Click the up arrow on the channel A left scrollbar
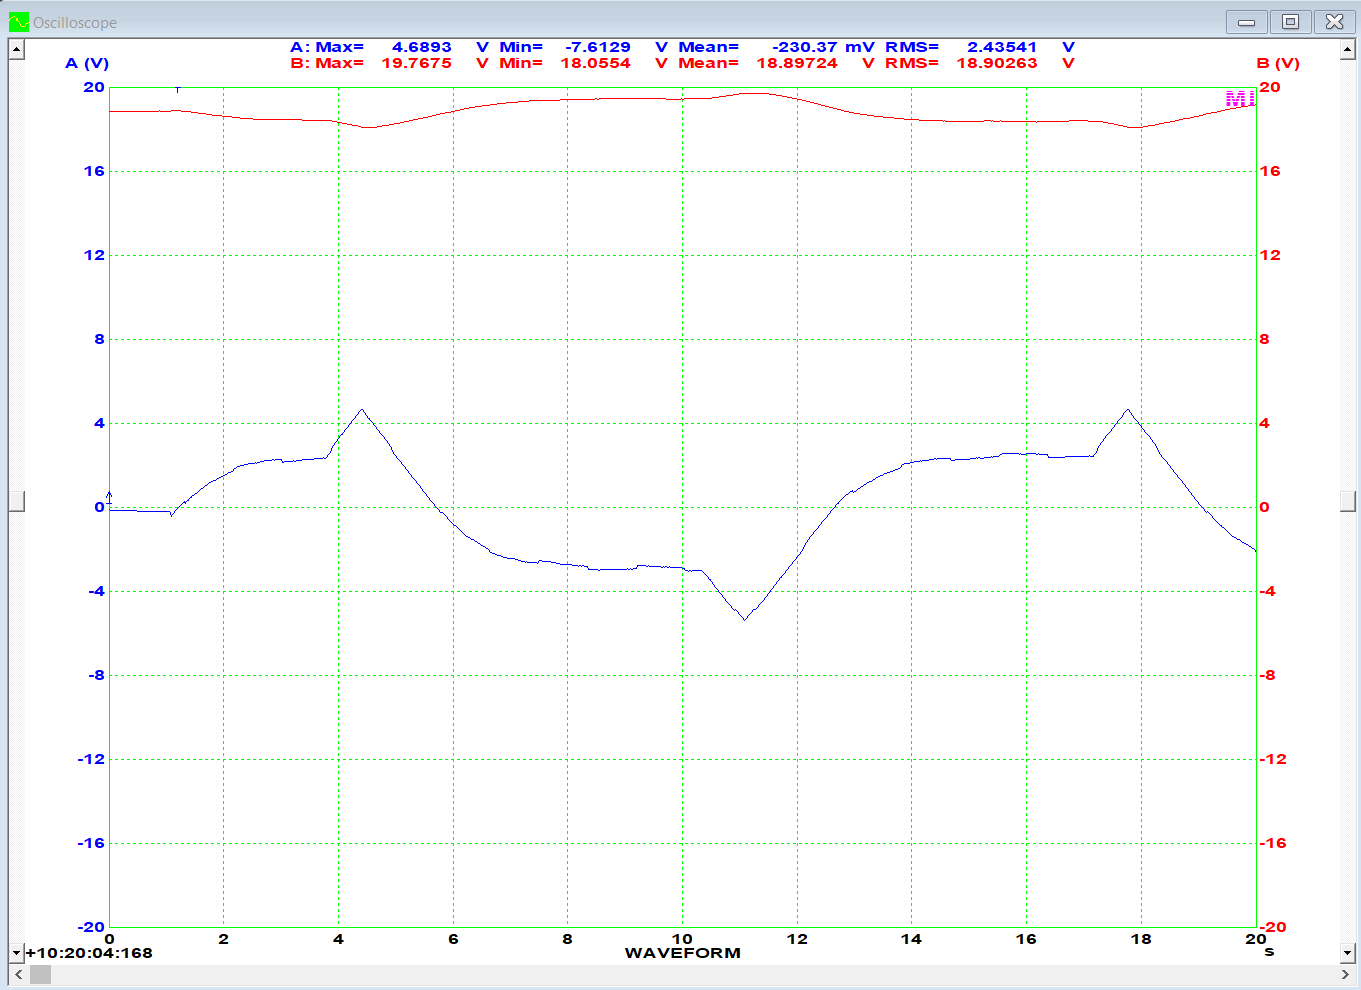Screen dimensions: 1361x990 [x=16, y=48]
